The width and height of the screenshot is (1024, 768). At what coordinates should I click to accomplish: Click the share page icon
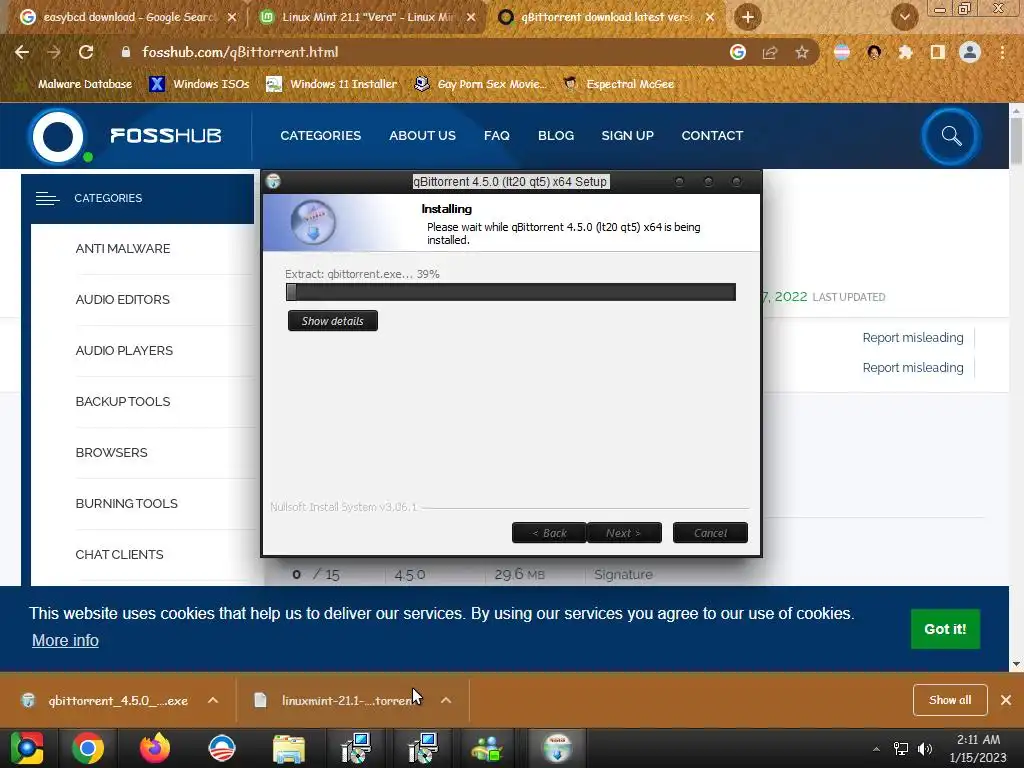(x=770, y=52)
